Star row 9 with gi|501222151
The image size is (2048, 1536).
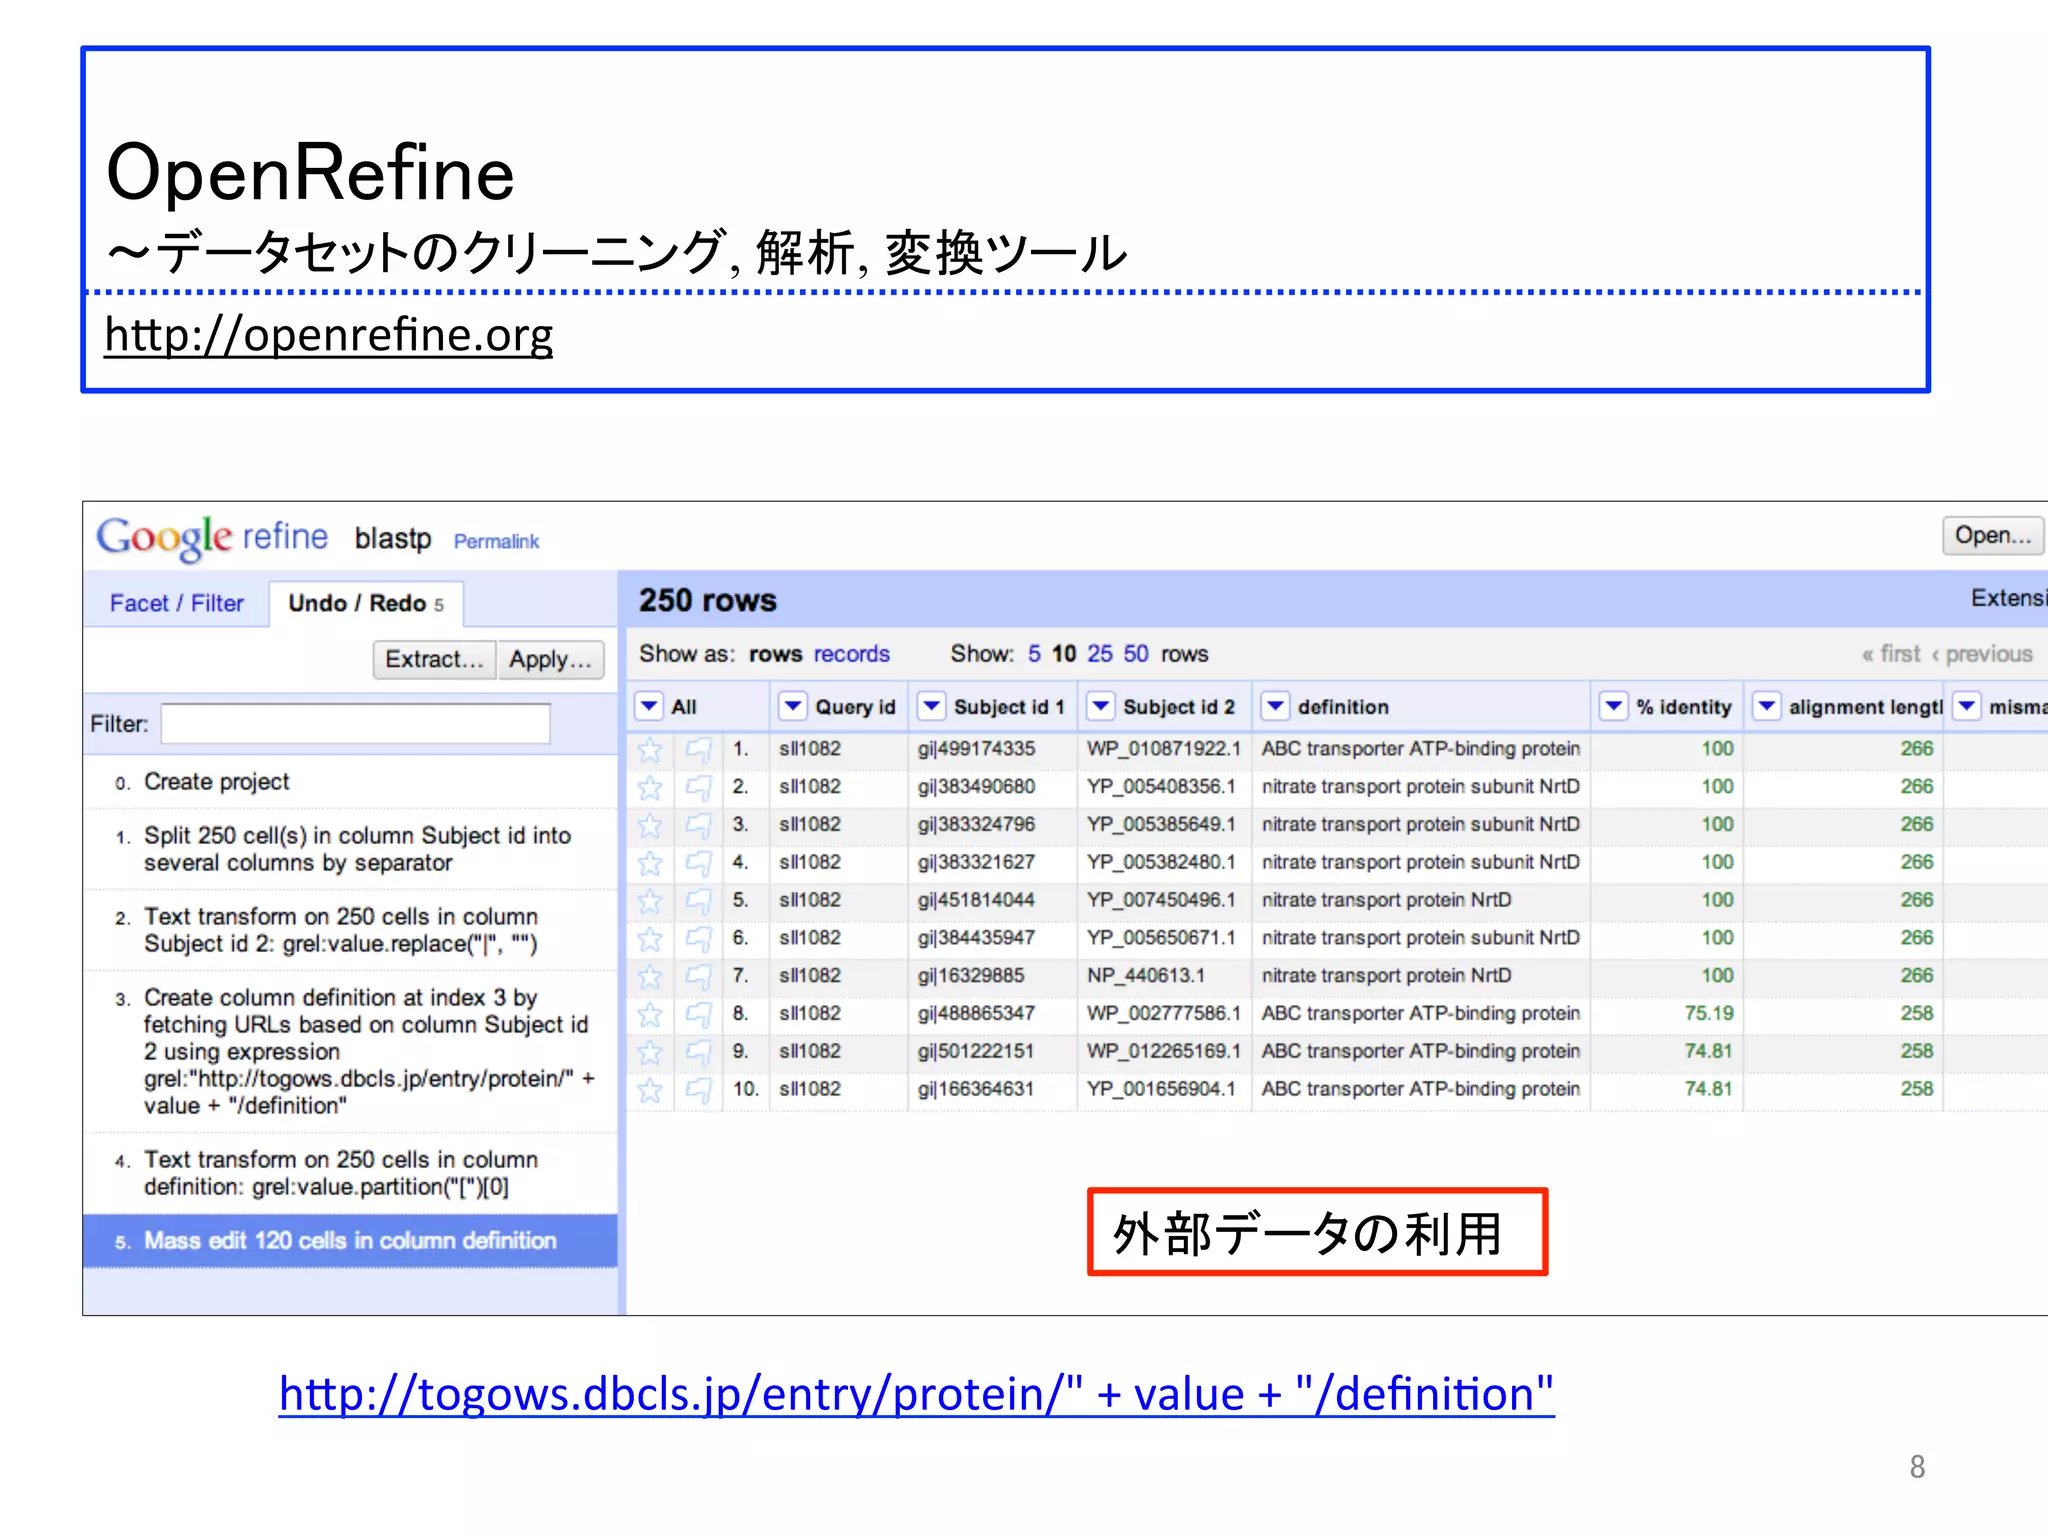pyautogui.click(x=650, y=1052)
